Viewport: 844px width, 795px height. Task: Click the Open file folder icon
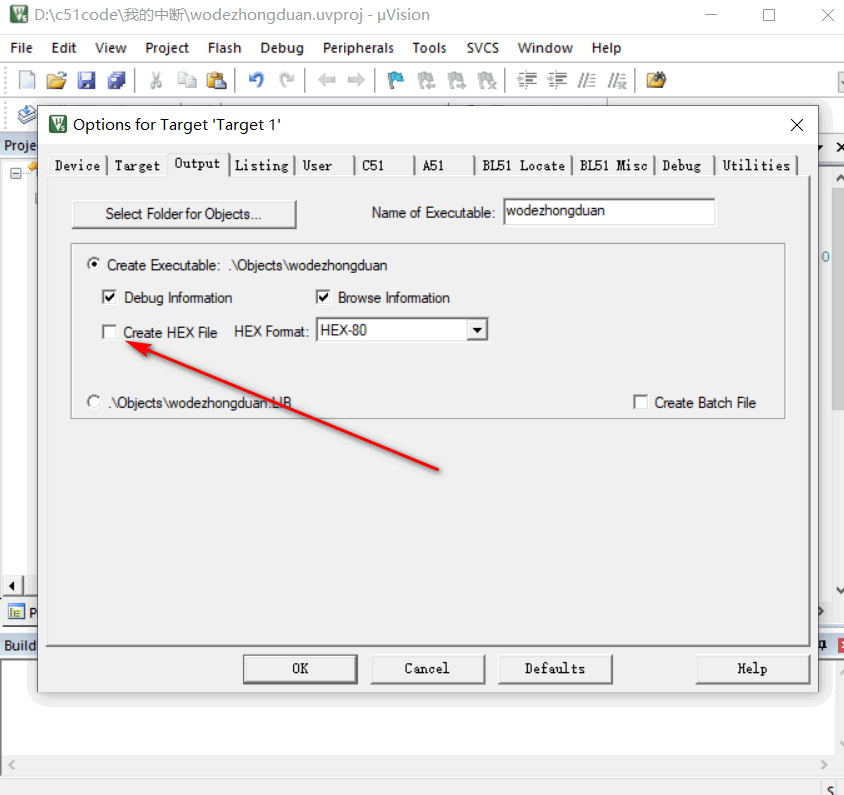[57, 81]
